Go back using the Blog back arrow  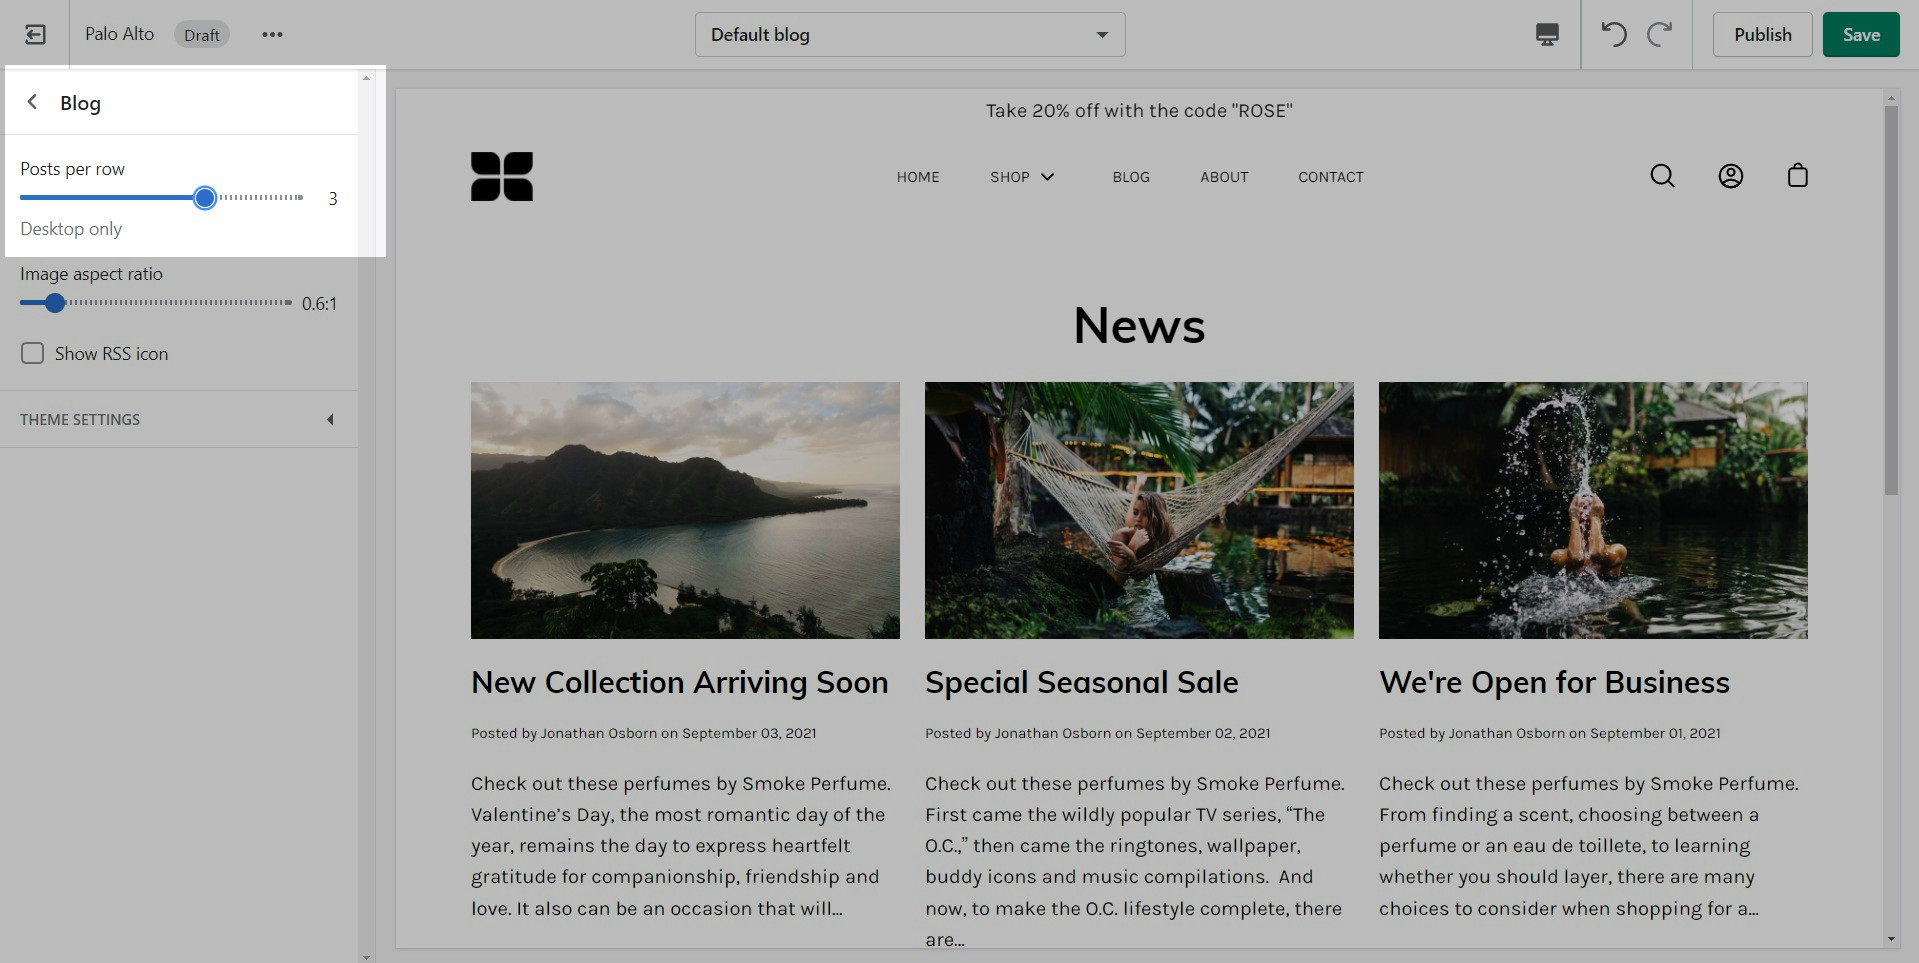tap(33, 102)
